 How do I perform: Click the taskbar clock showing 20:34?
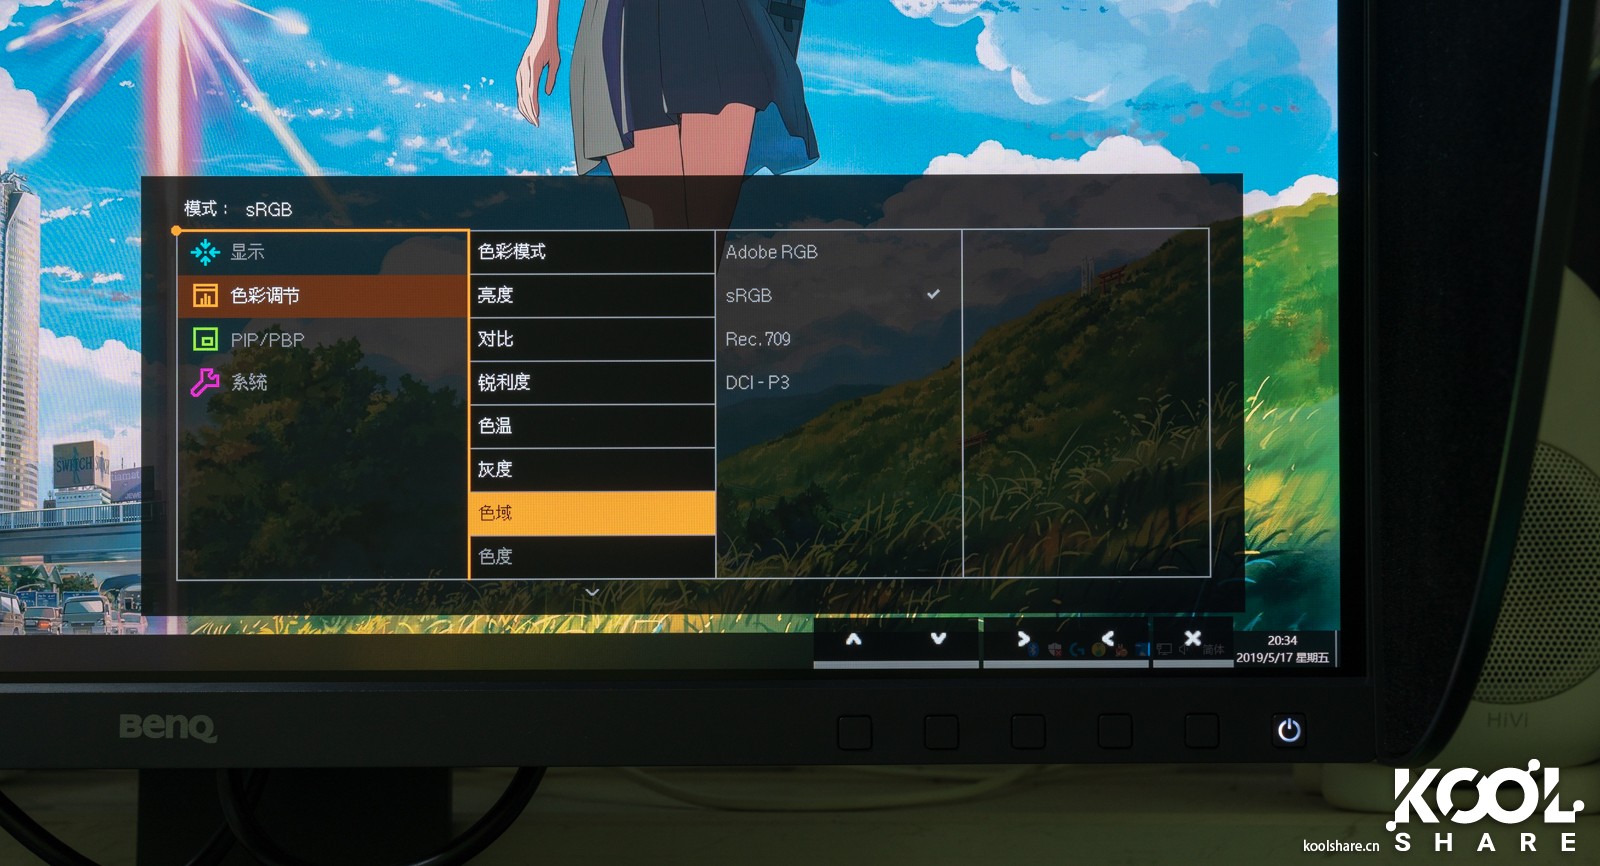point(1282,641)
